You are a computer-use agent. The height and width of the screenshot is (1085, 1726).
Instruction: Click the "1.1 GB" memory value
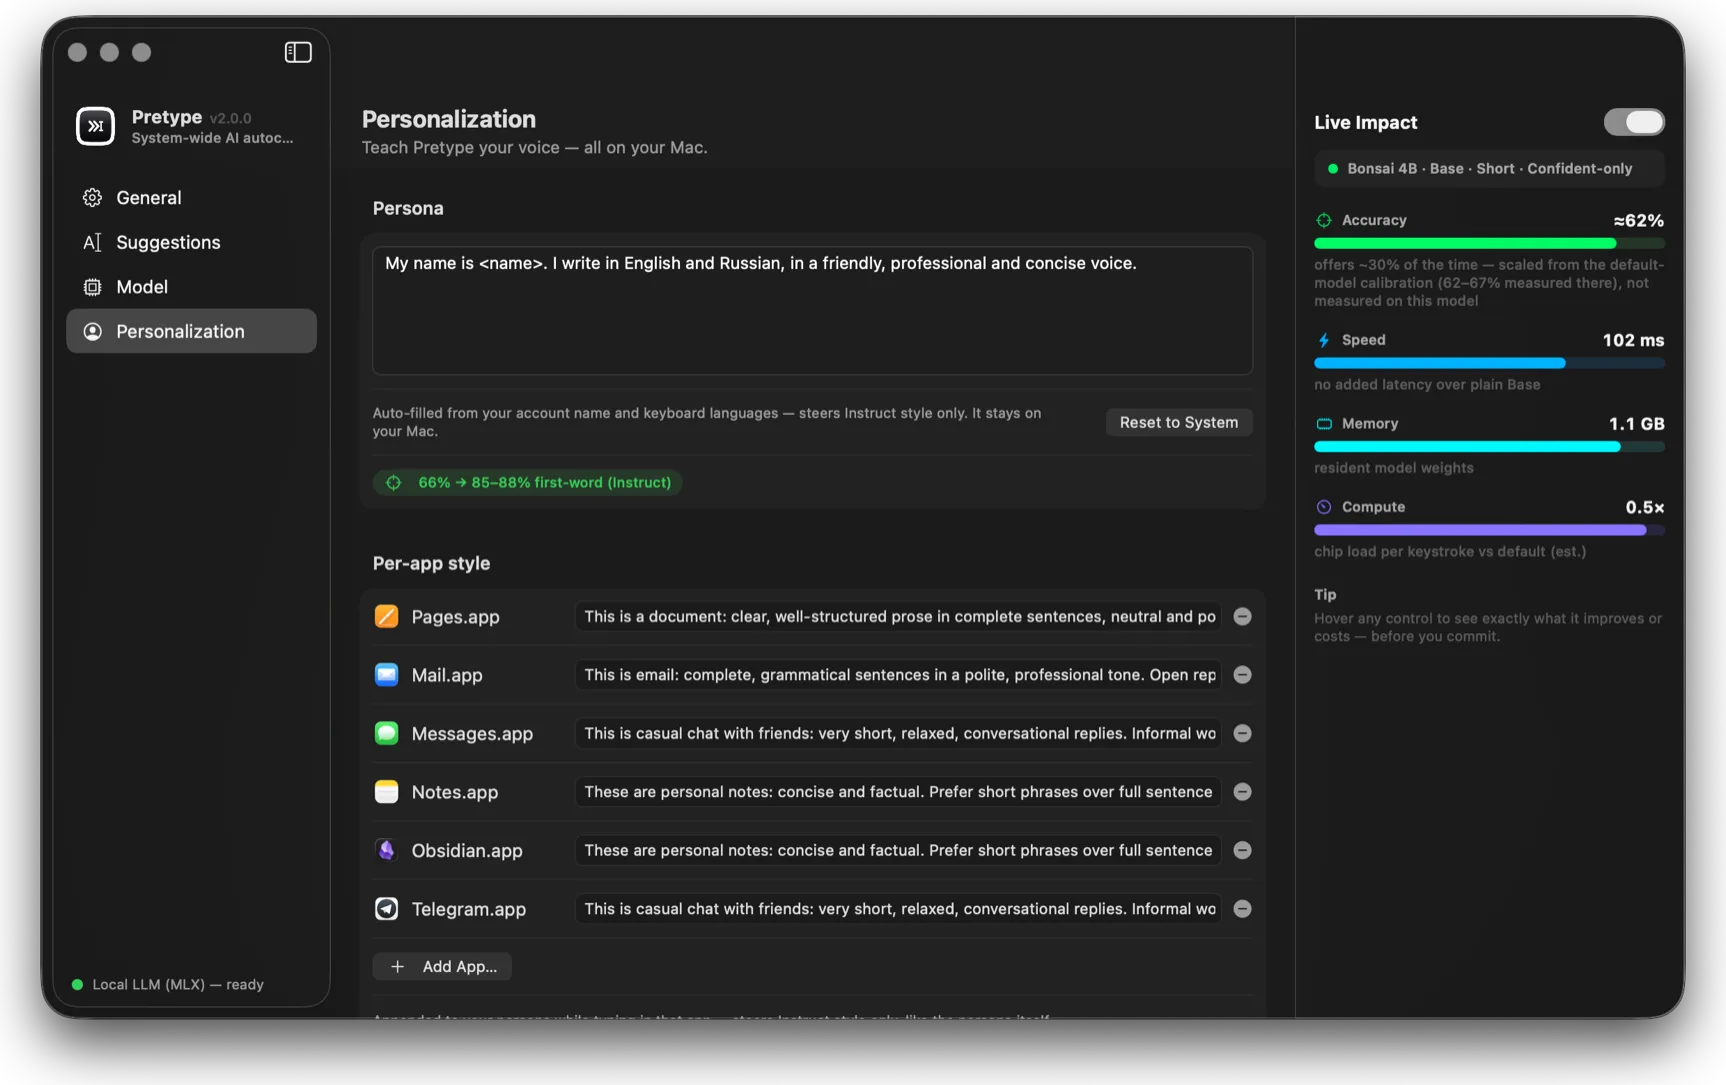coord(1636,424)
